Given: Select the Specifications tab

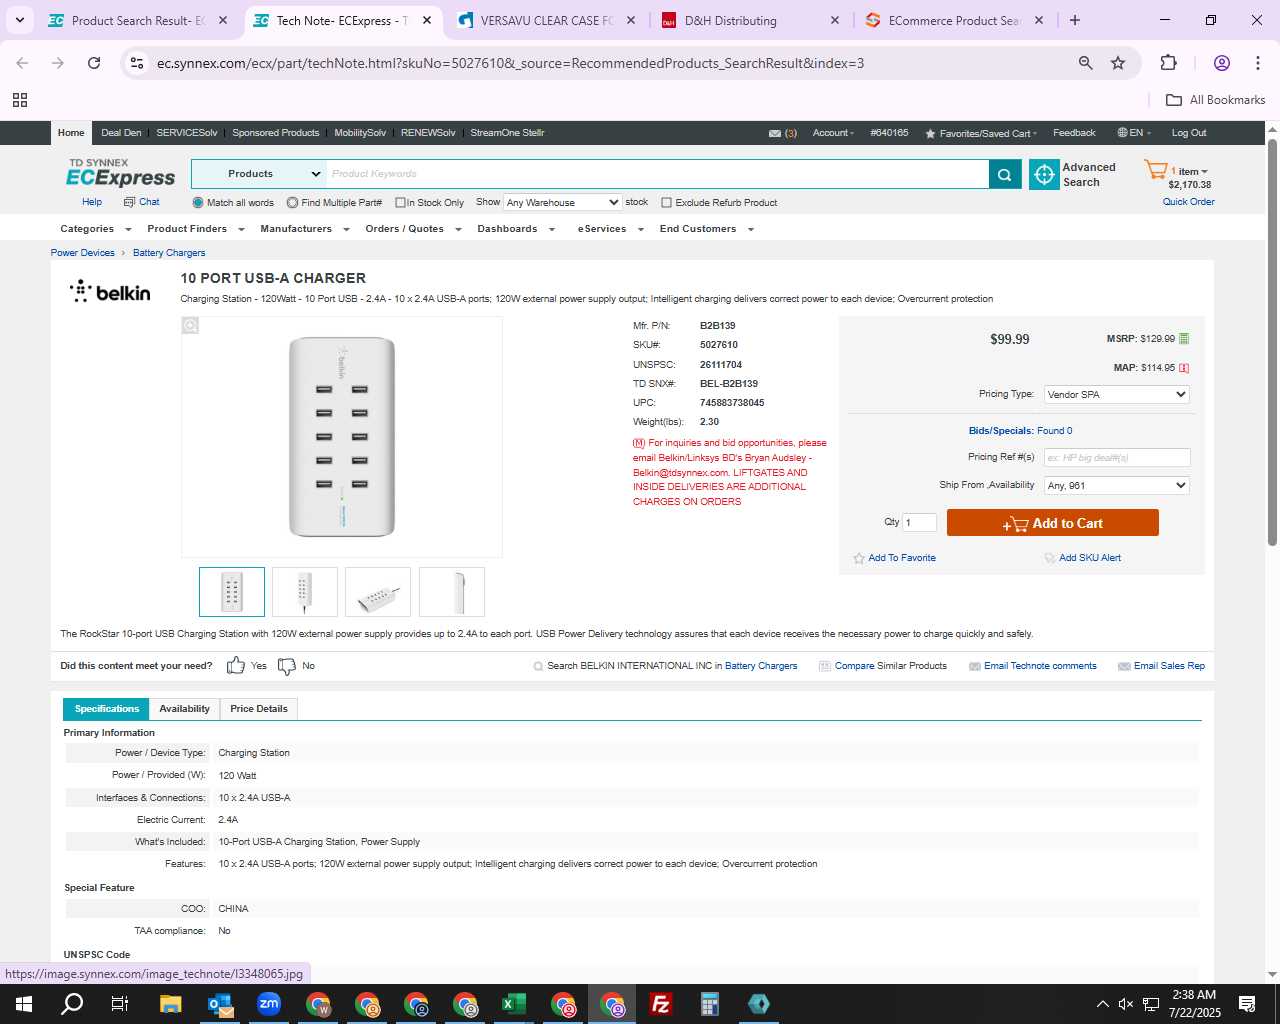Looking at the screenshot, I should click(106, 709).
